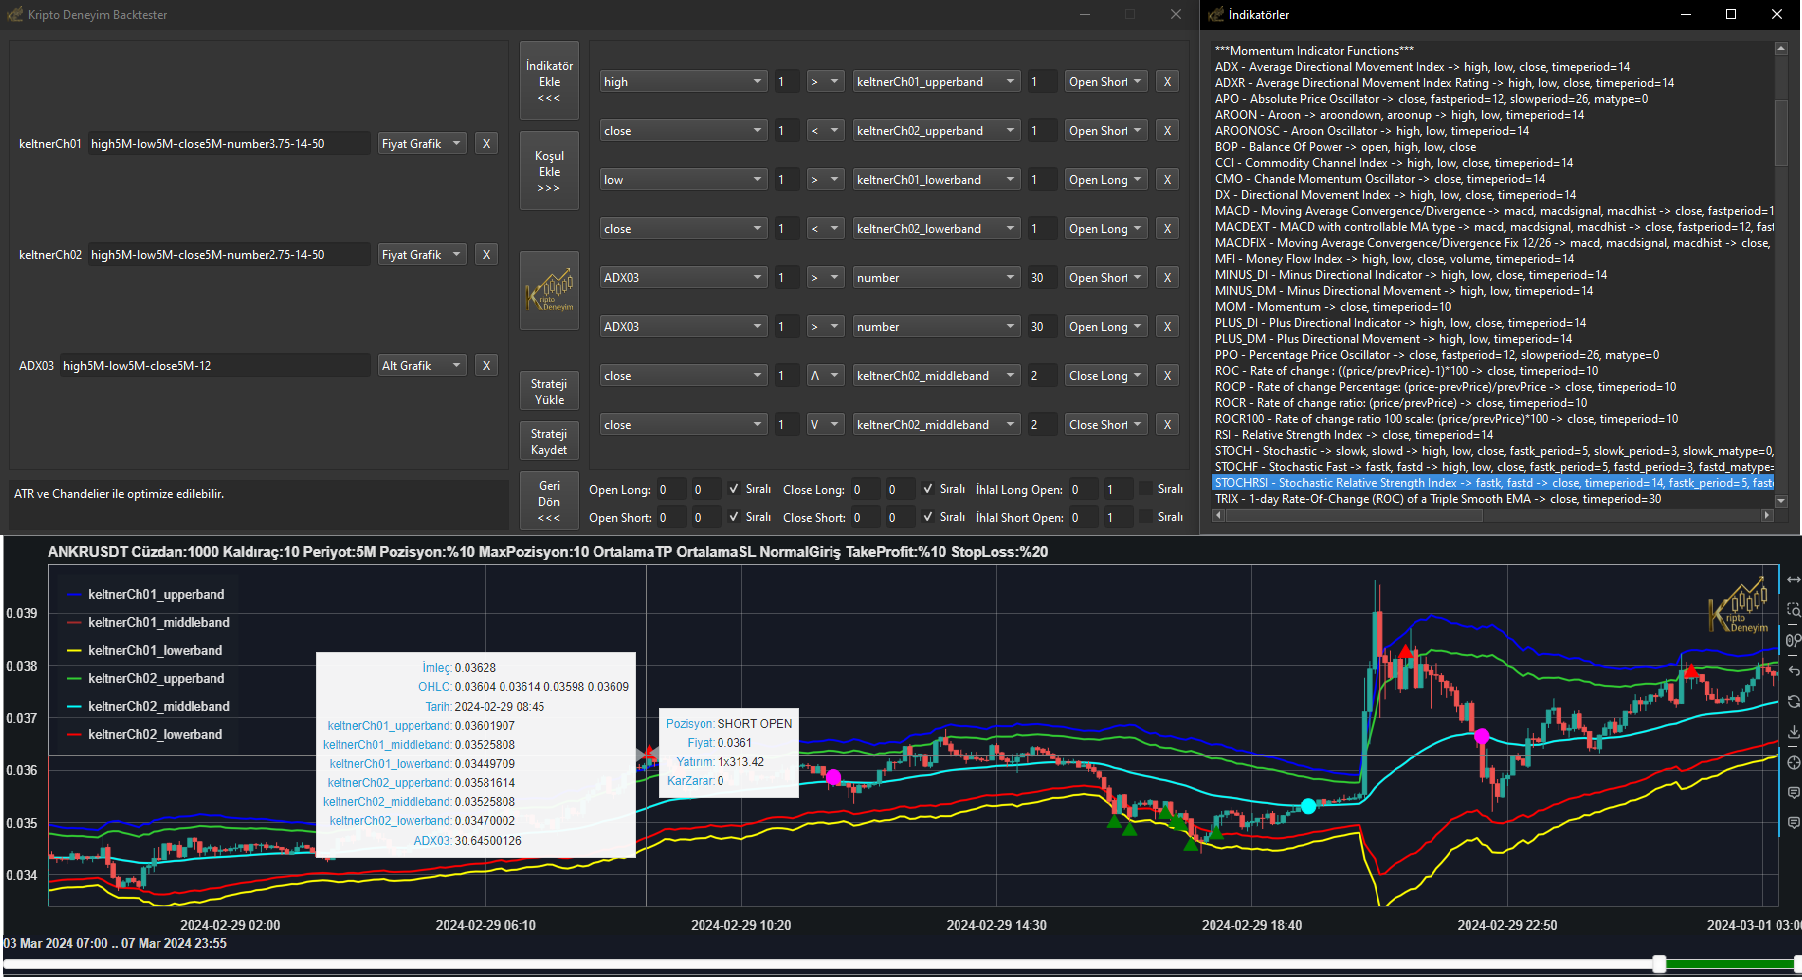The width and height of the screenshot is (1802, 980).
Task: Click the Strateji Kaydet button
Action: [549, 442]
